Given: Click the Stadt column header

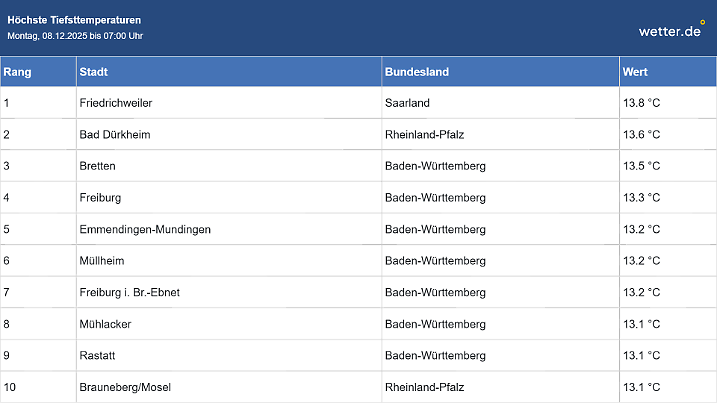Looking at the screenshot, I should 94,72.
